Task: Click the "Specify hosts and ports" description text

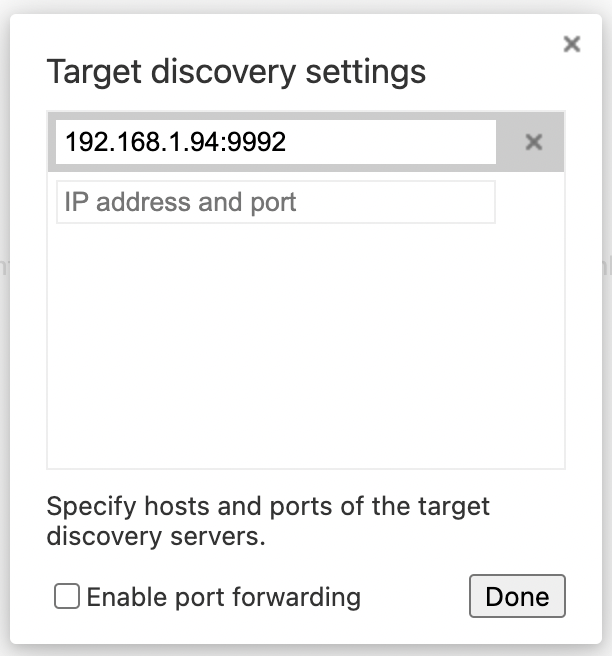Action: (x=268, y=505)
